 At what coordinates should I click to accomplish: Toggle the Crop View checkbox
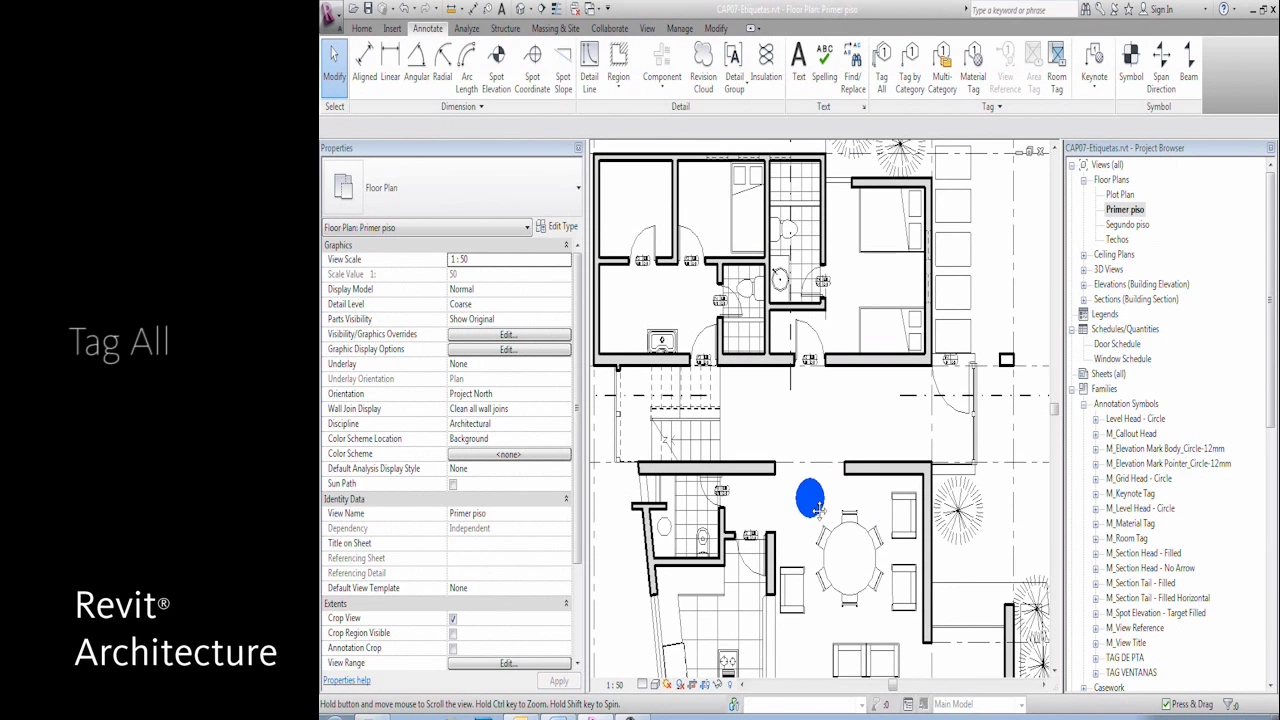pos(453,619)
